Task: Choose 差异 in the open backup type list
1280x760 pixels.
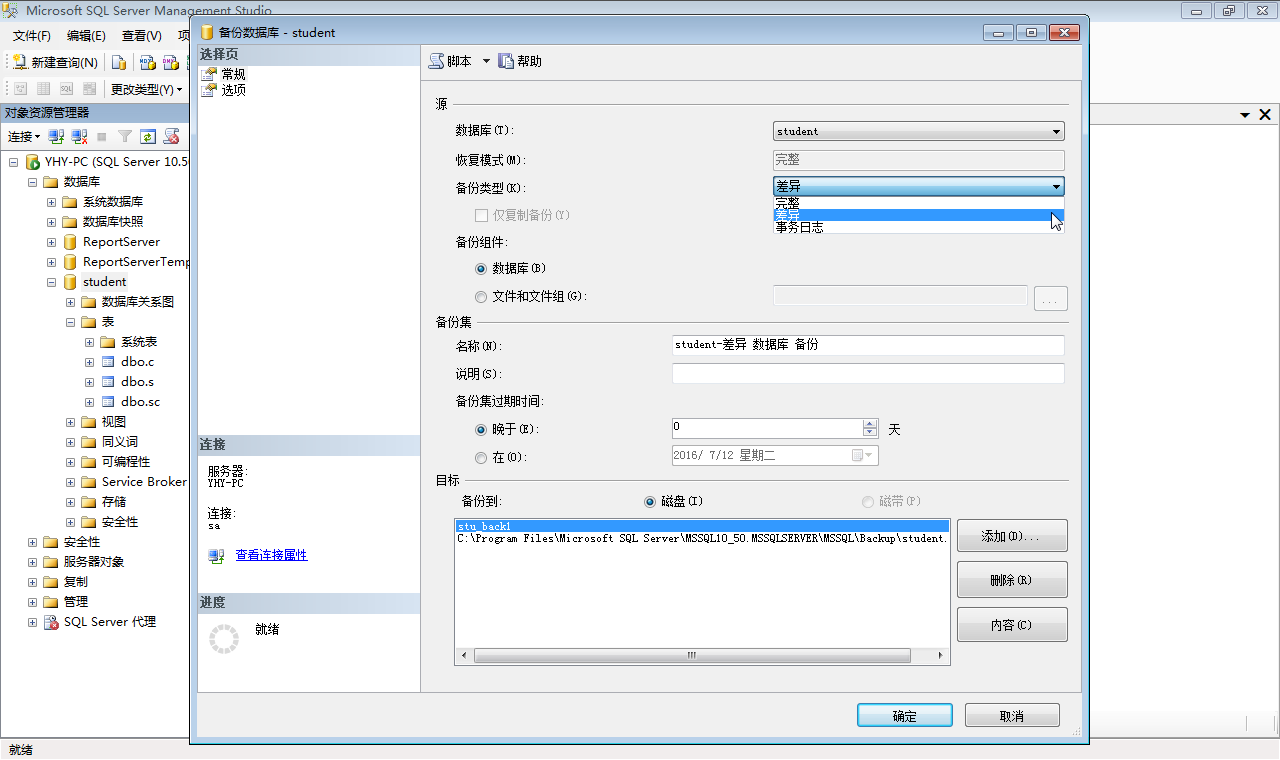Action: (919, 215)
